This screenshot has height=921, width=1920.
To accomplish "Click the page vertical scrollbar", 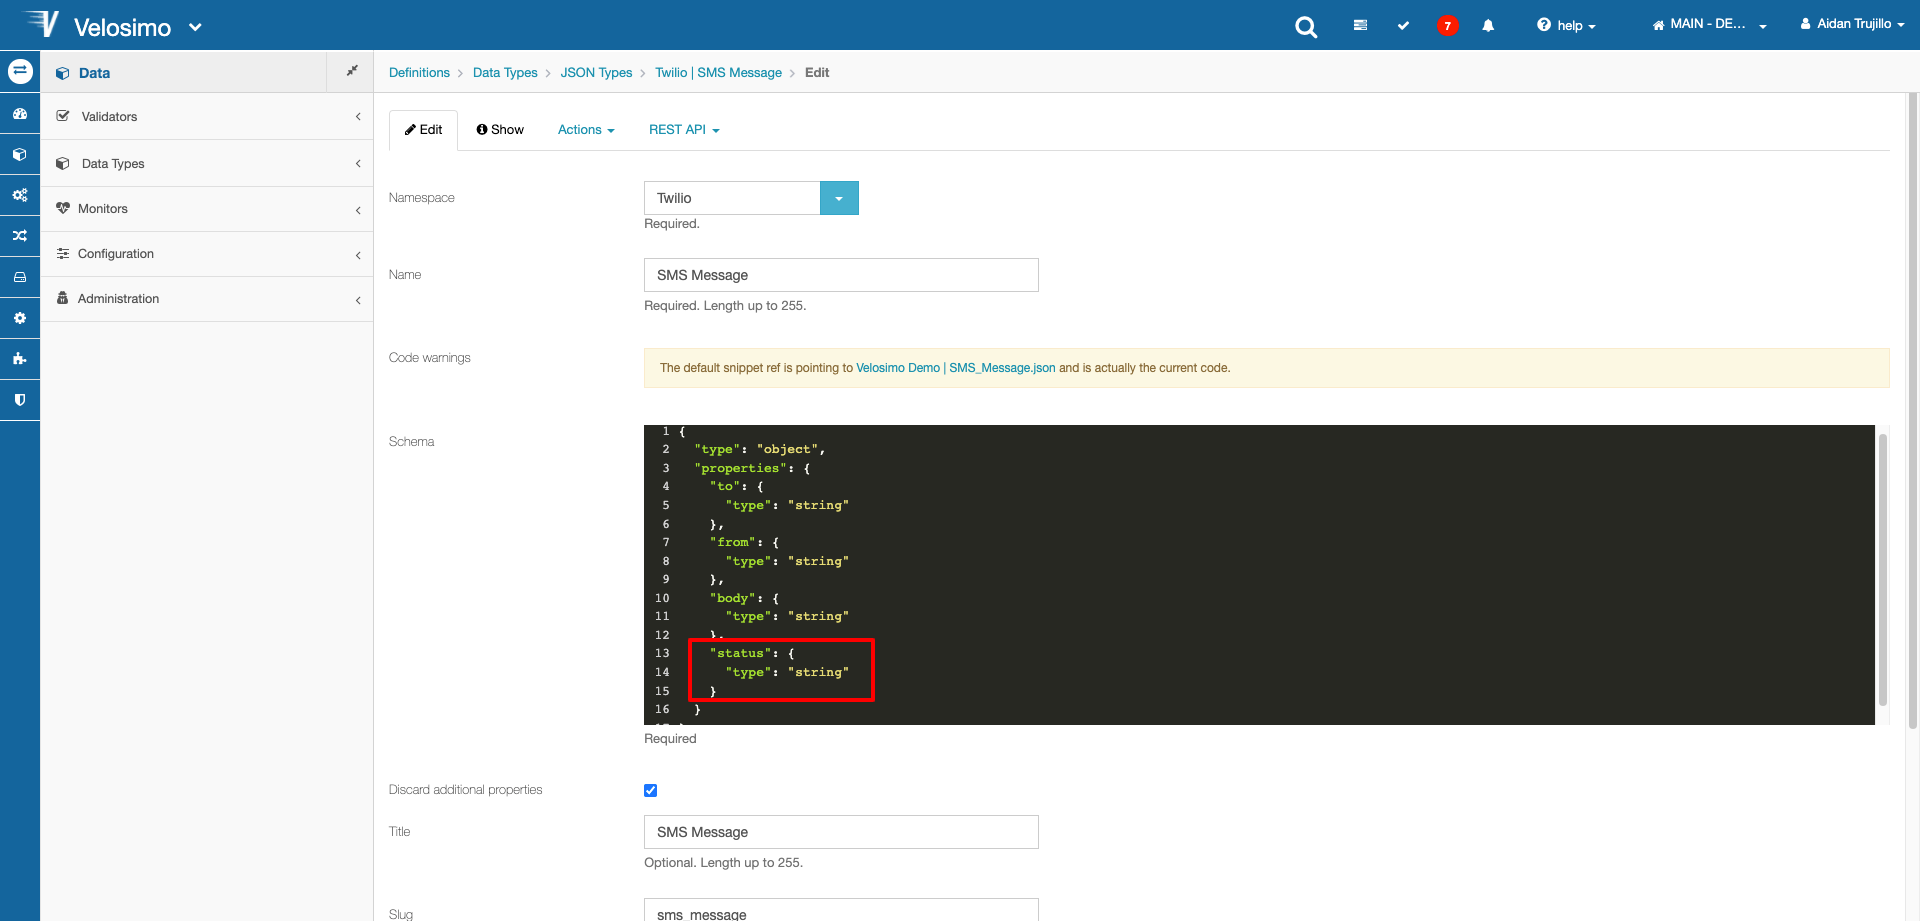I will click(1914, 410).
